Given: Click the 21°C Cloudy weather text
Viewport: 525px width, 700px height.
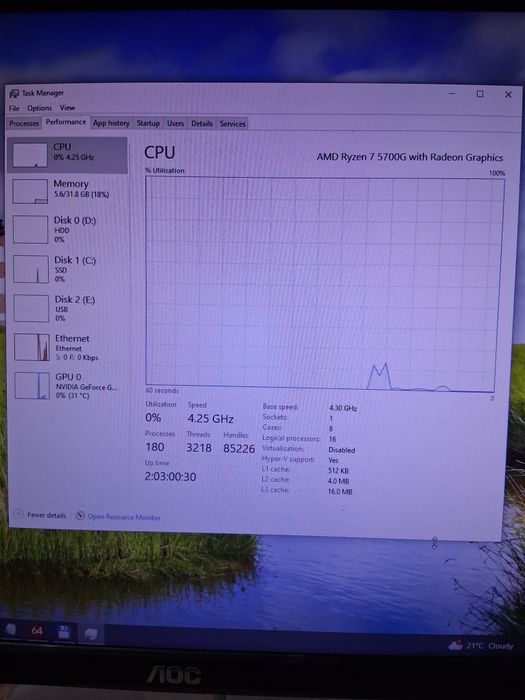Looking at the screenshot, I should (x=490, y=646).
